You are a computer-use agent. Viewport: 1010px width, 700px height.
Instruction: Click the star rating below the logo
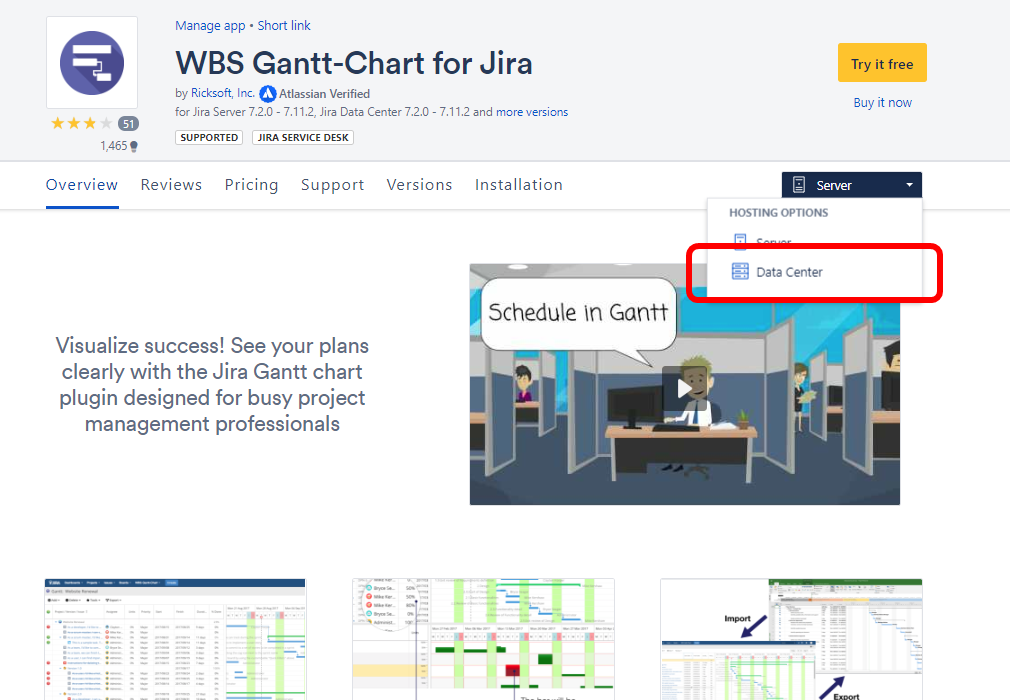click(x=81, y=123)
